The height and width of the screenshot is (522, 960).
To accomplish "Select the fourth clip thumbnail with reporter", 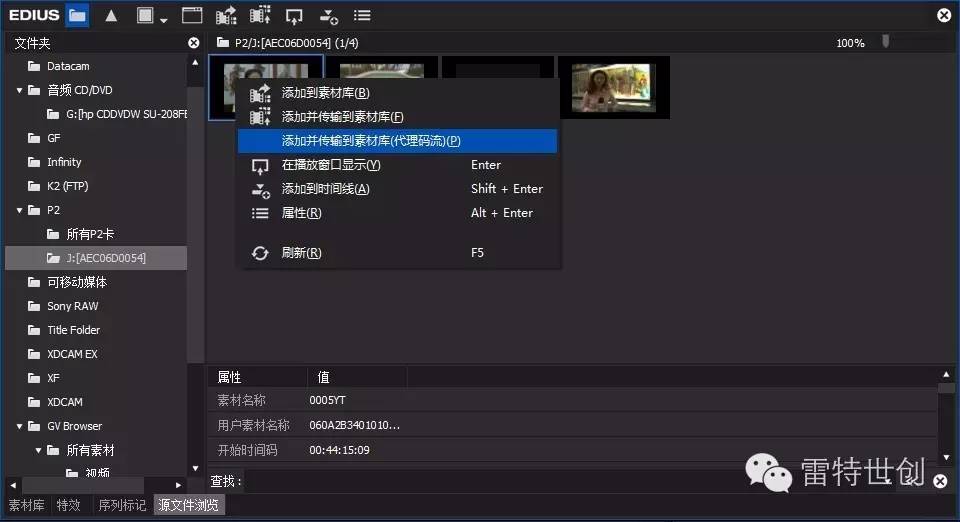I will click(614, 88).
